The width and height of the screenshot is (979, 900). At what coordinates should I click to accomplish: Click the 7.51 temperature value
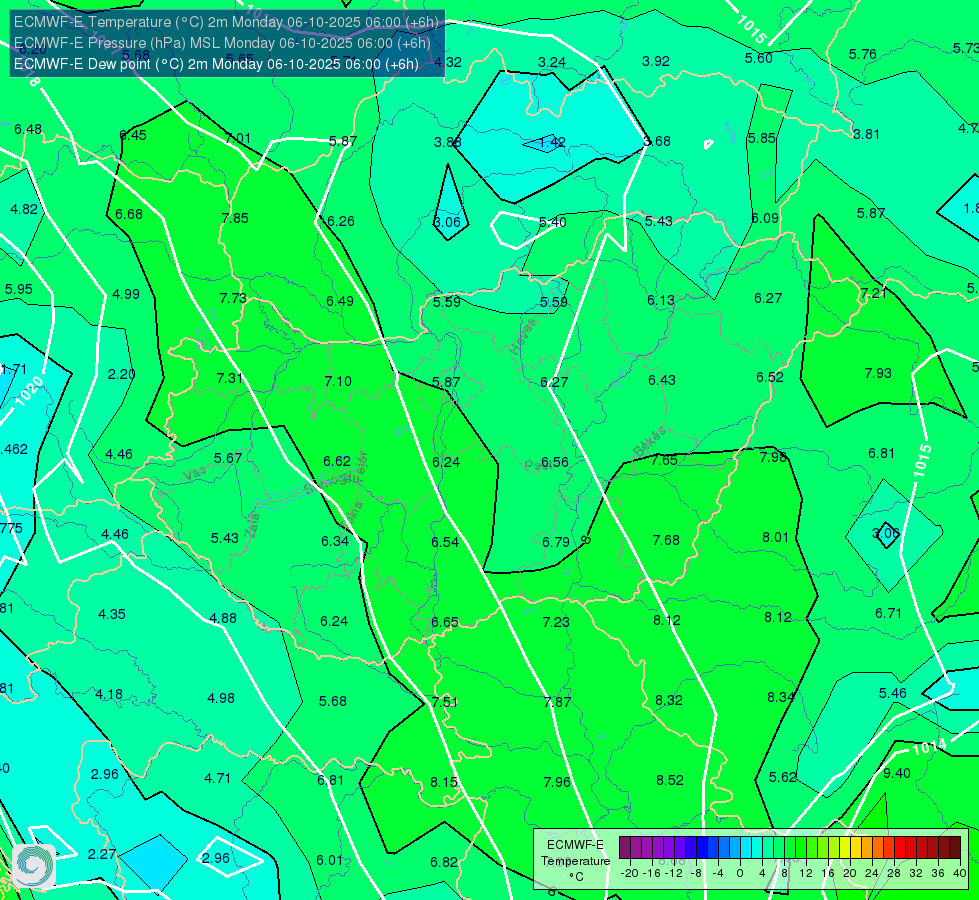click(445, 702)
